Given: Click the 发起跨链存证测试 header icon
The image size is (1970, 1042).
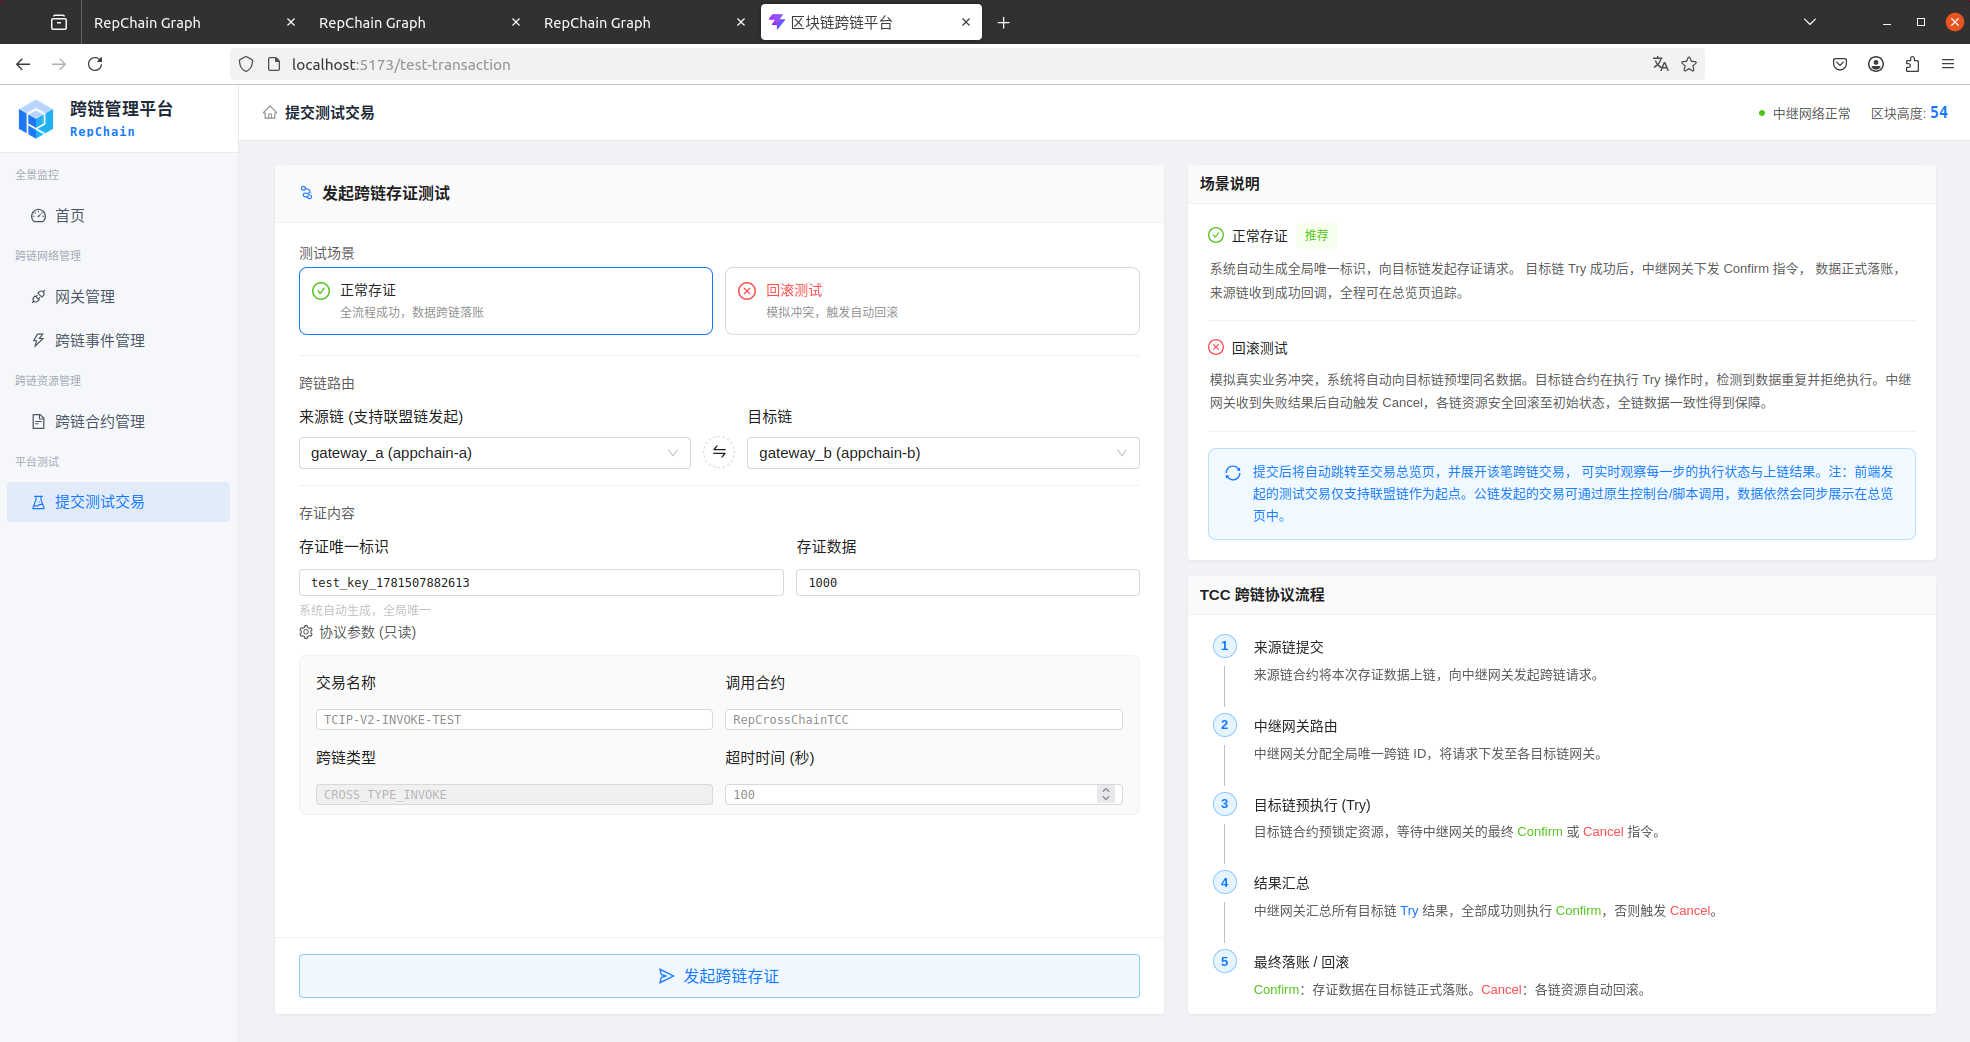Looking at the screenshot, I should coord(306,193).
